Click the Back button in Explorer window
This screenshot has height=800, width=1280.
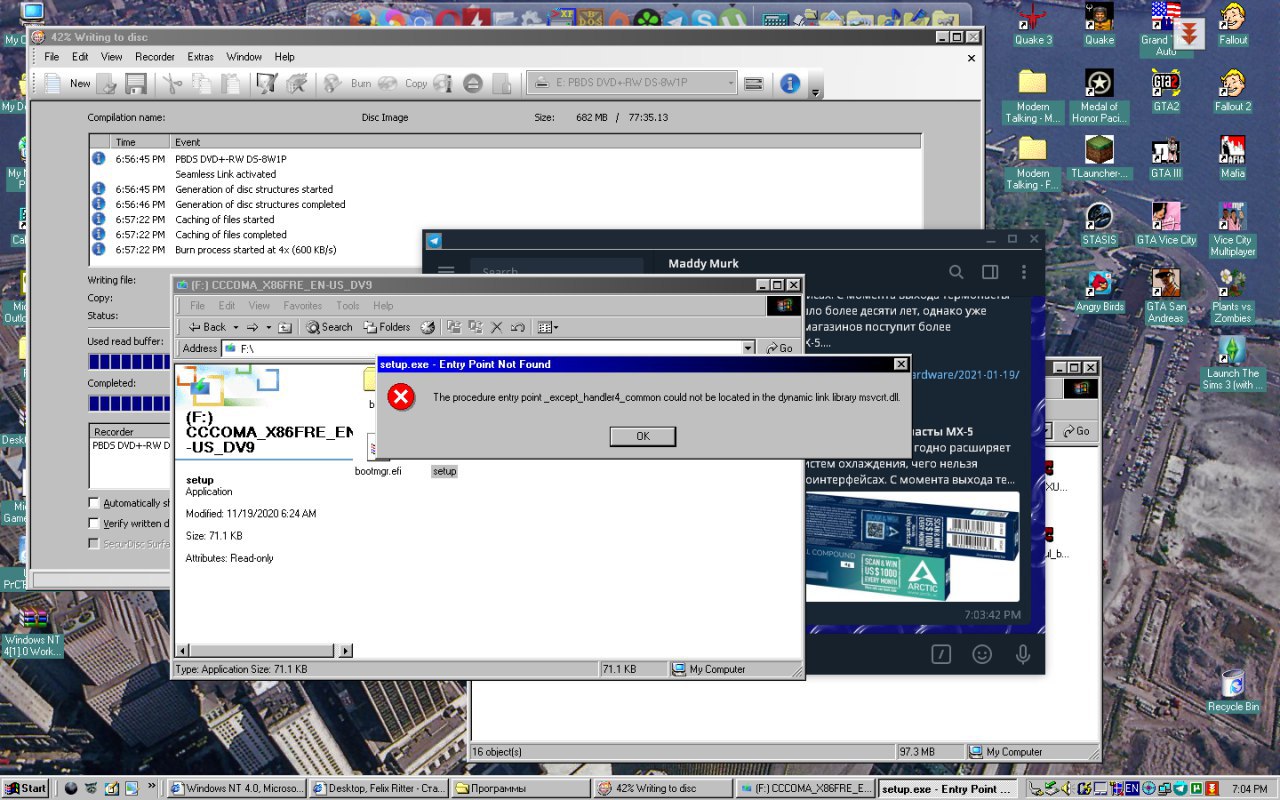208,327
